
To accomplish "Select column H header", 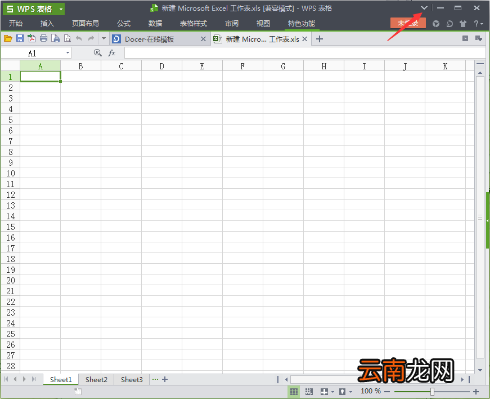I will tap(324, 66).
